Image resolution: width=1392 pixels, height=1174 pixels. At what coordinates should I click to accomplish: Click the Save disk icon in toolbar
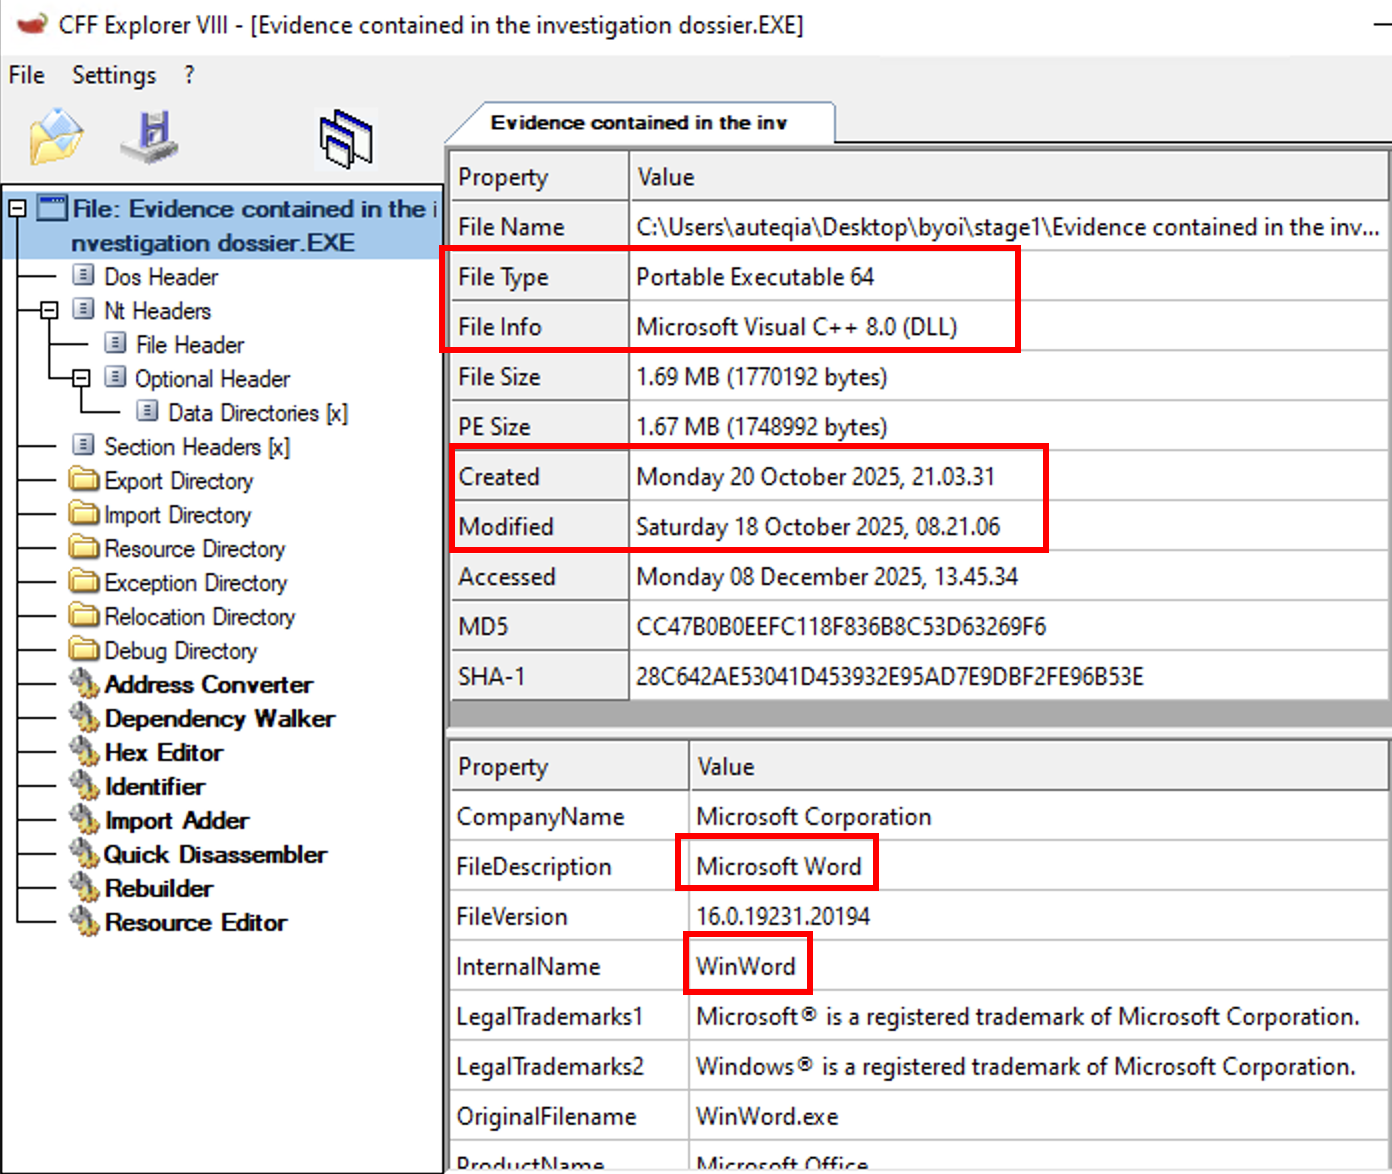coord(150,137)
